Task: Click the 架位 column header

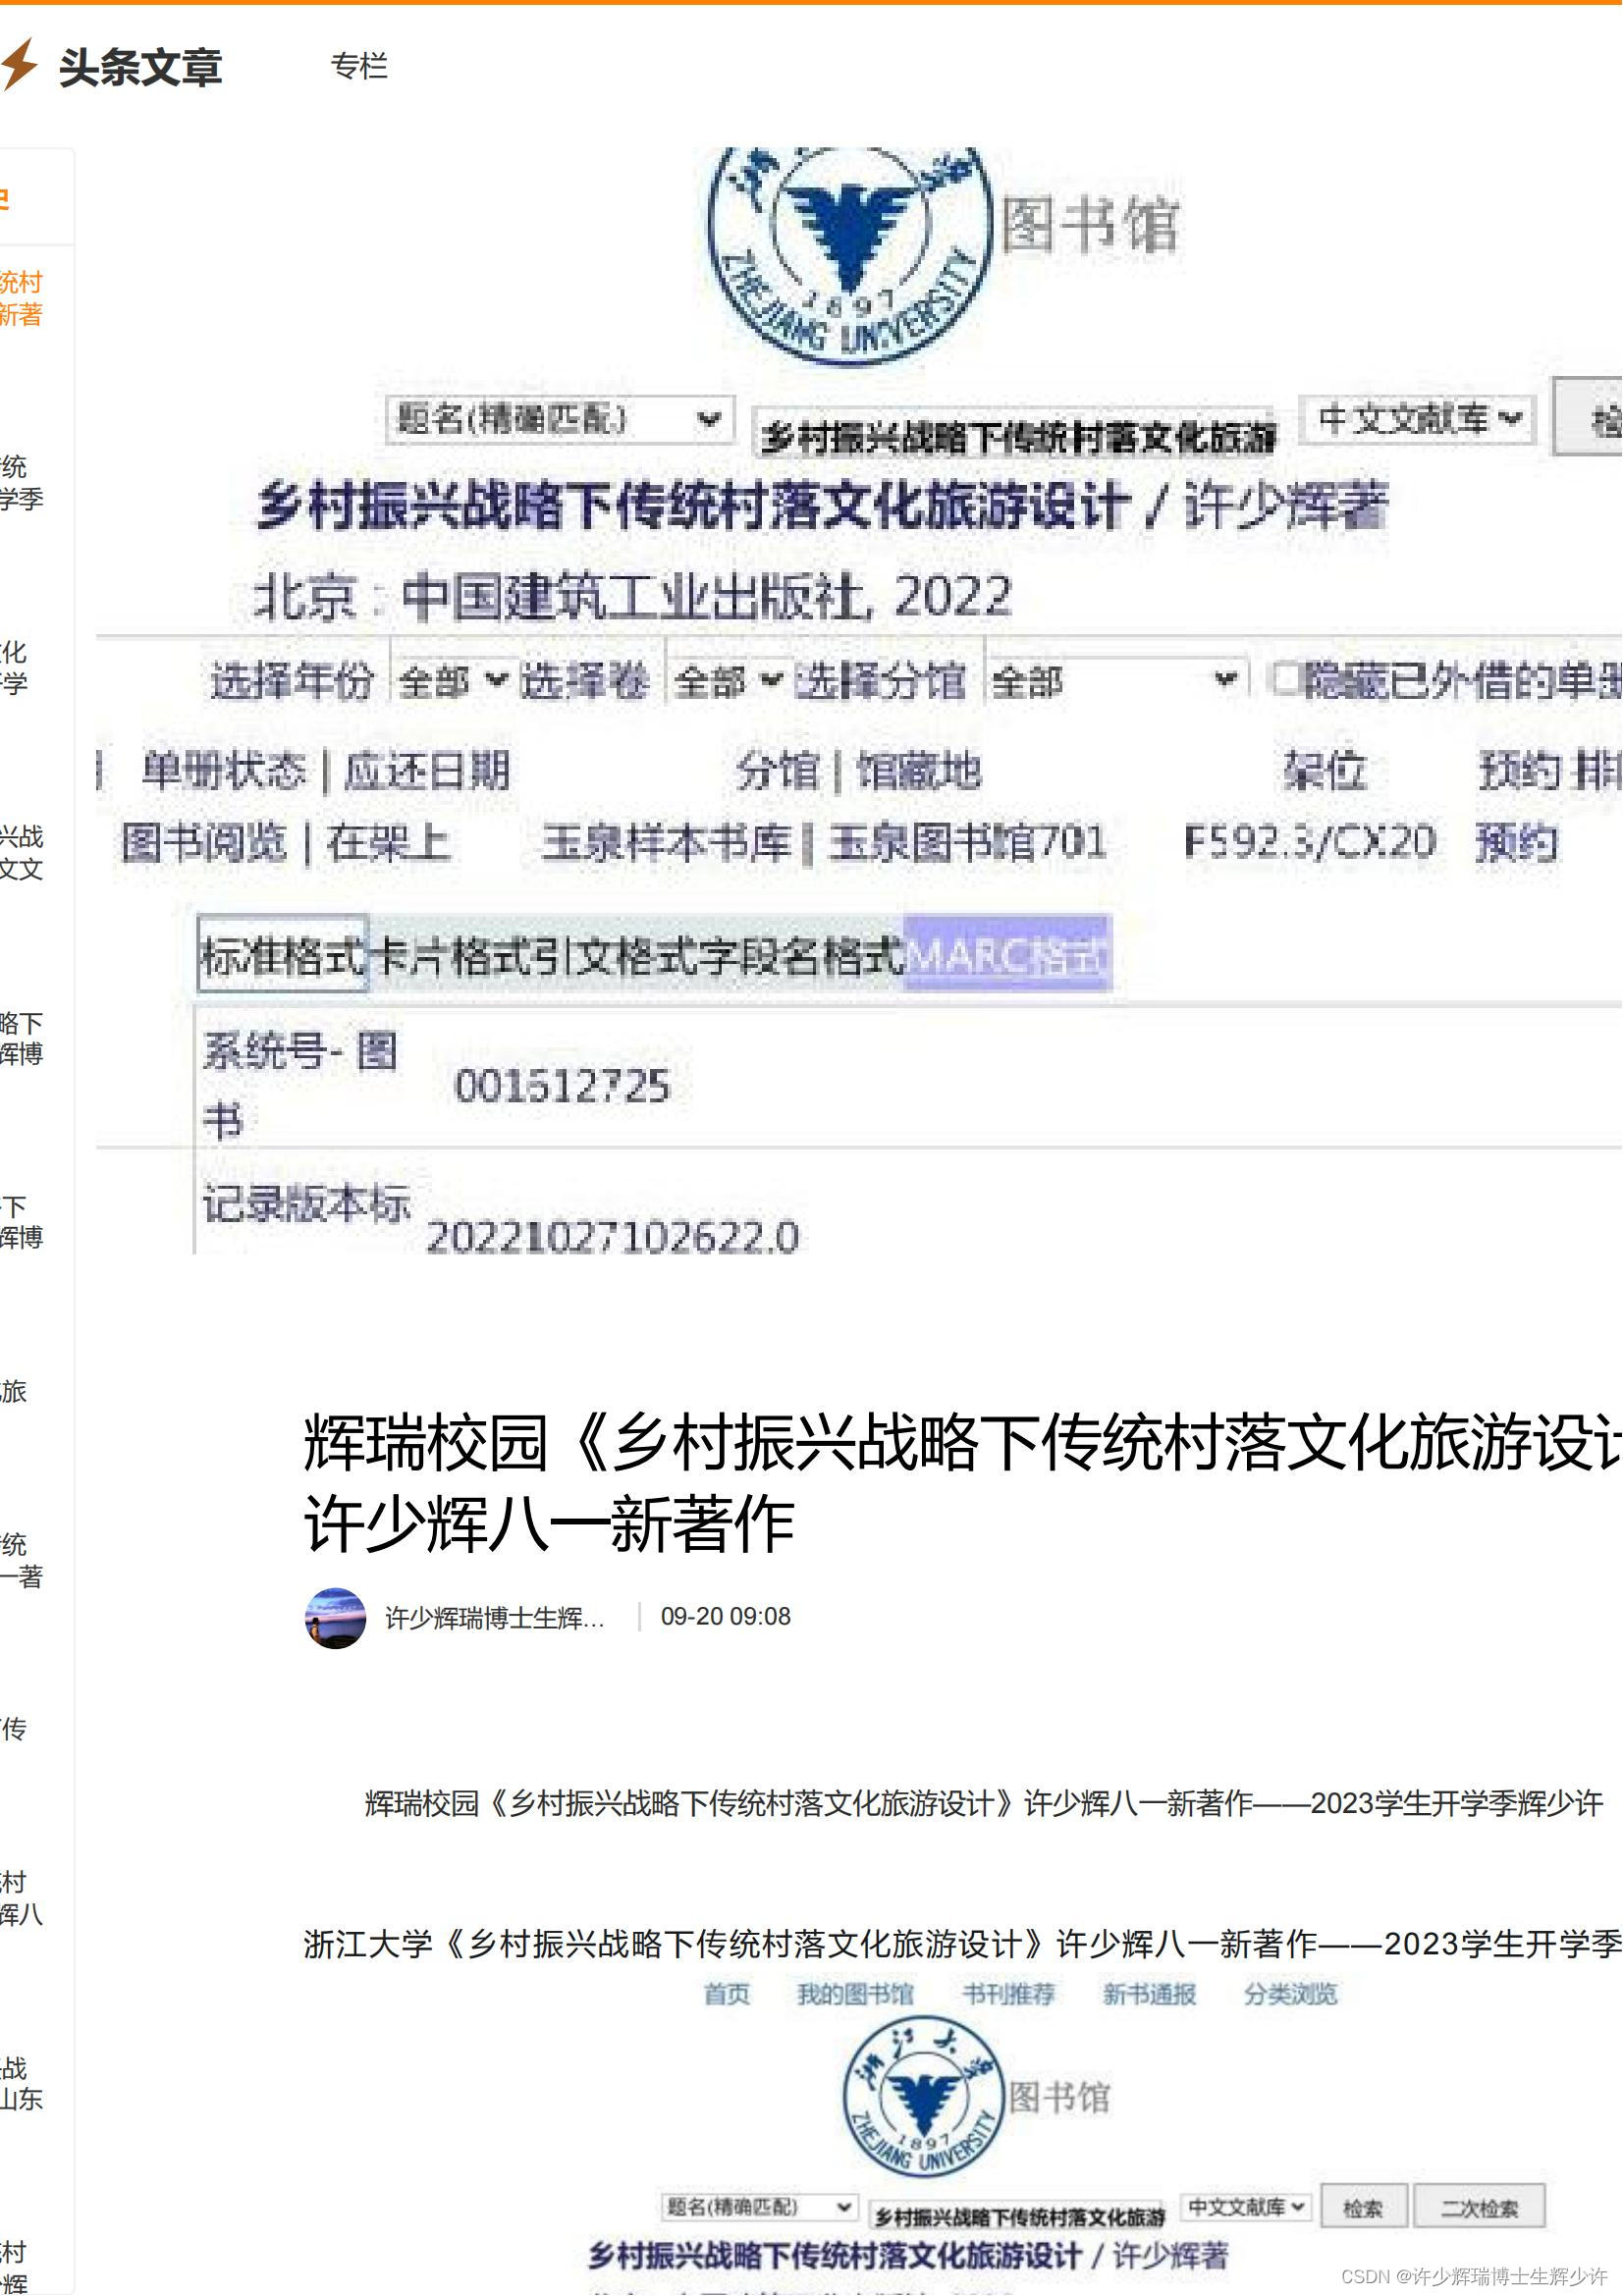Action: [x=1325, y=771]
